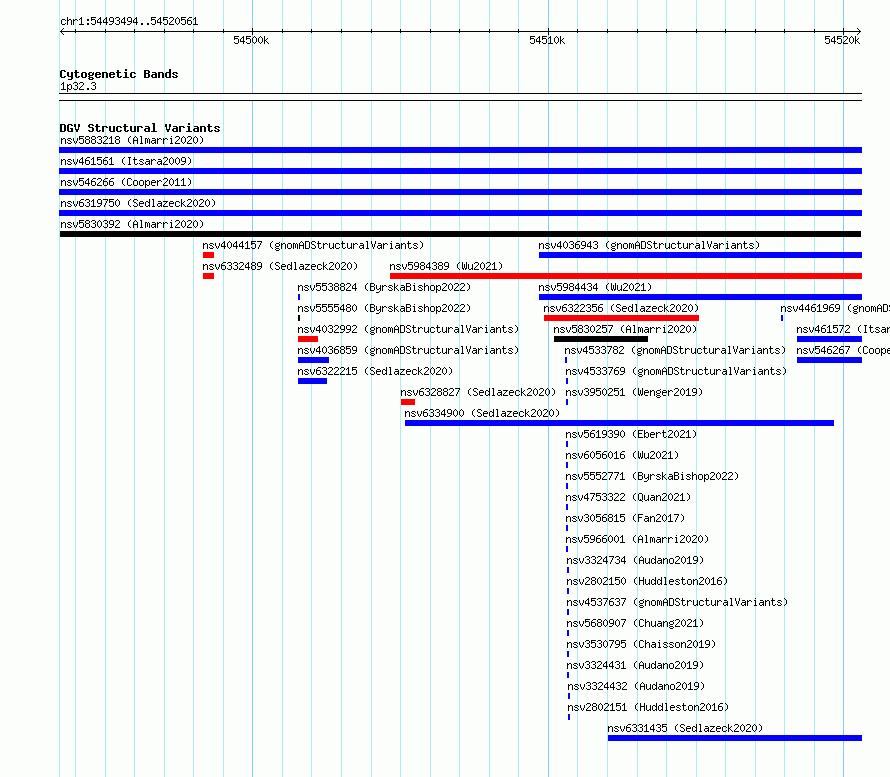Open the nsv3324734 (Audano2019) label
This screenshot has height=777, width=890.
coord(635,560)
